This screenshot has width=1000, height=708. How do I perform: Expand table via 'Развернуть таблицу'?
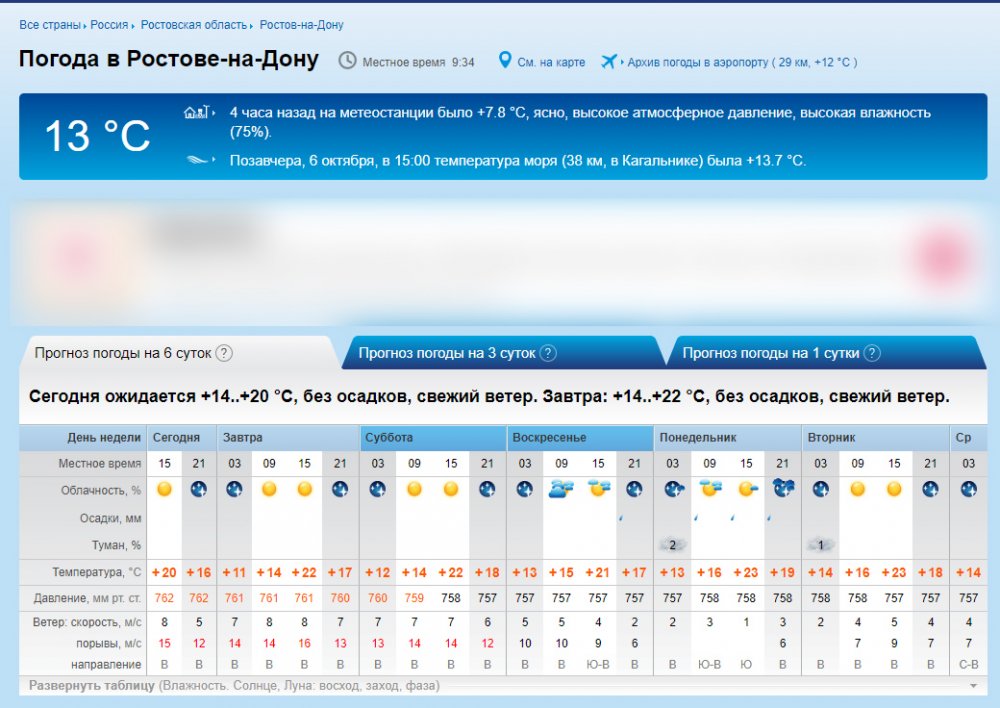coord(92,686)
